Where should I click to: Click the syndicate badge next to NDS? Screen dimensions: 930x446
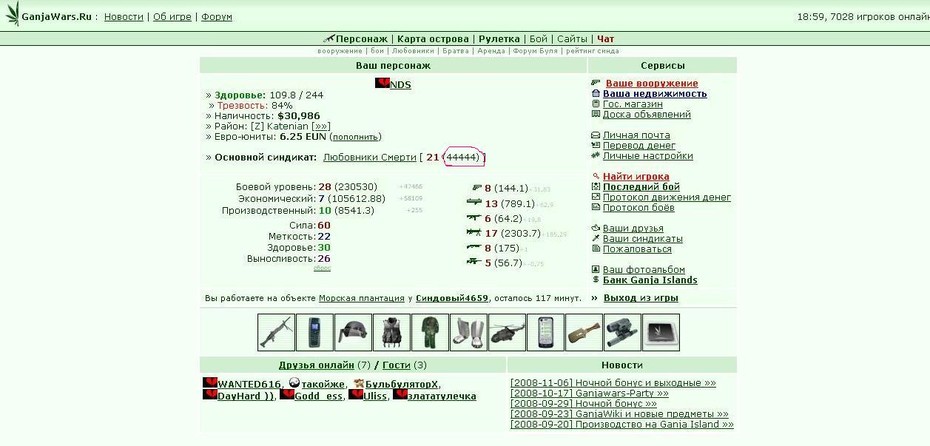coord(382,83)
